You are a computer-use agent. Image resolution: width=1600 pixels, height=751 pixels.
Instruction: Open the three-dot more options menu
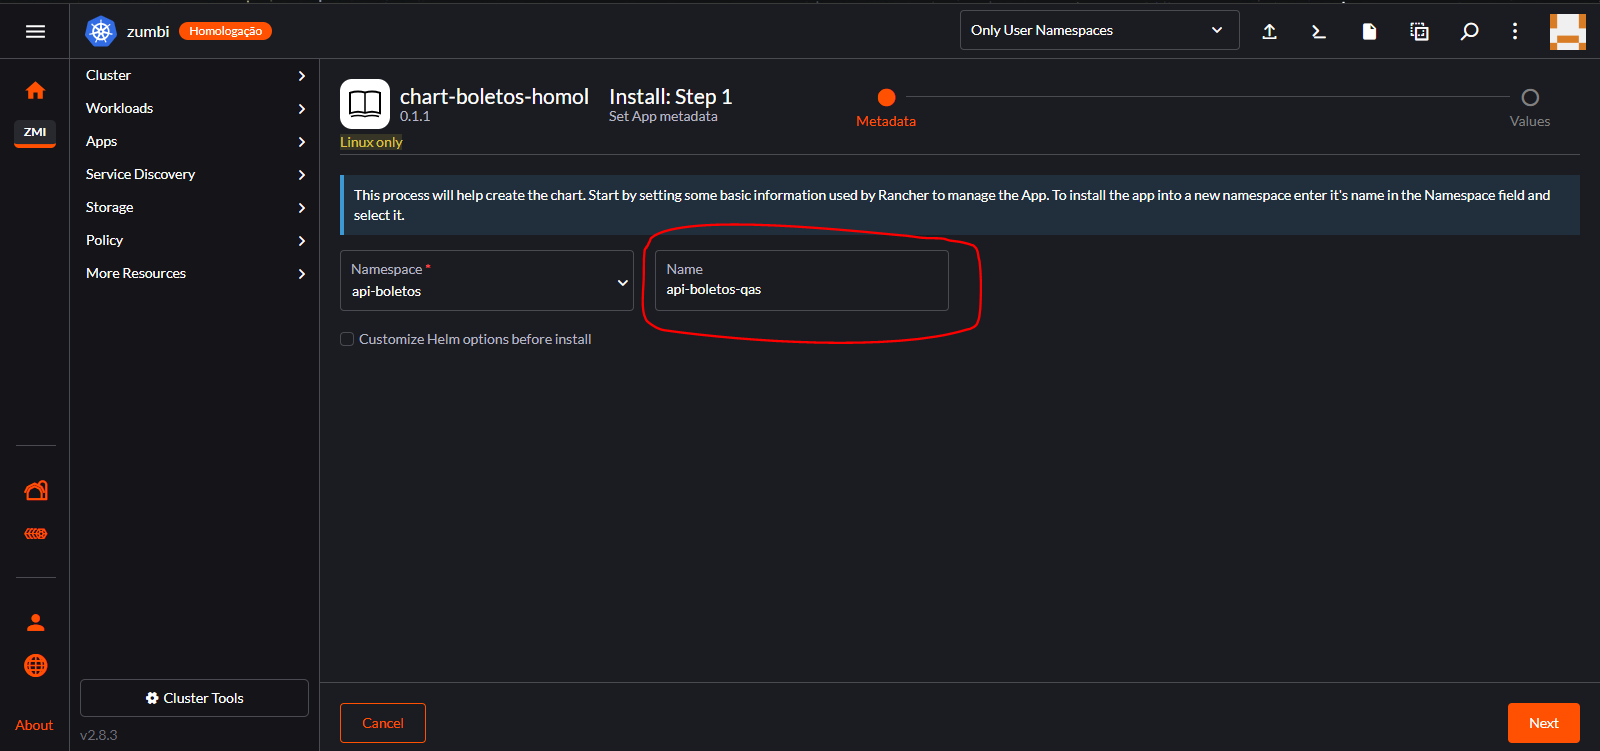(x=1515, y=31)
